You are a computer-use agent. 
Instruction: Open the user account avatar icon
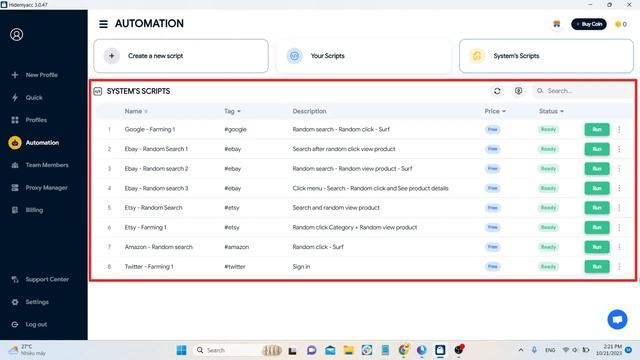(17, 35)
